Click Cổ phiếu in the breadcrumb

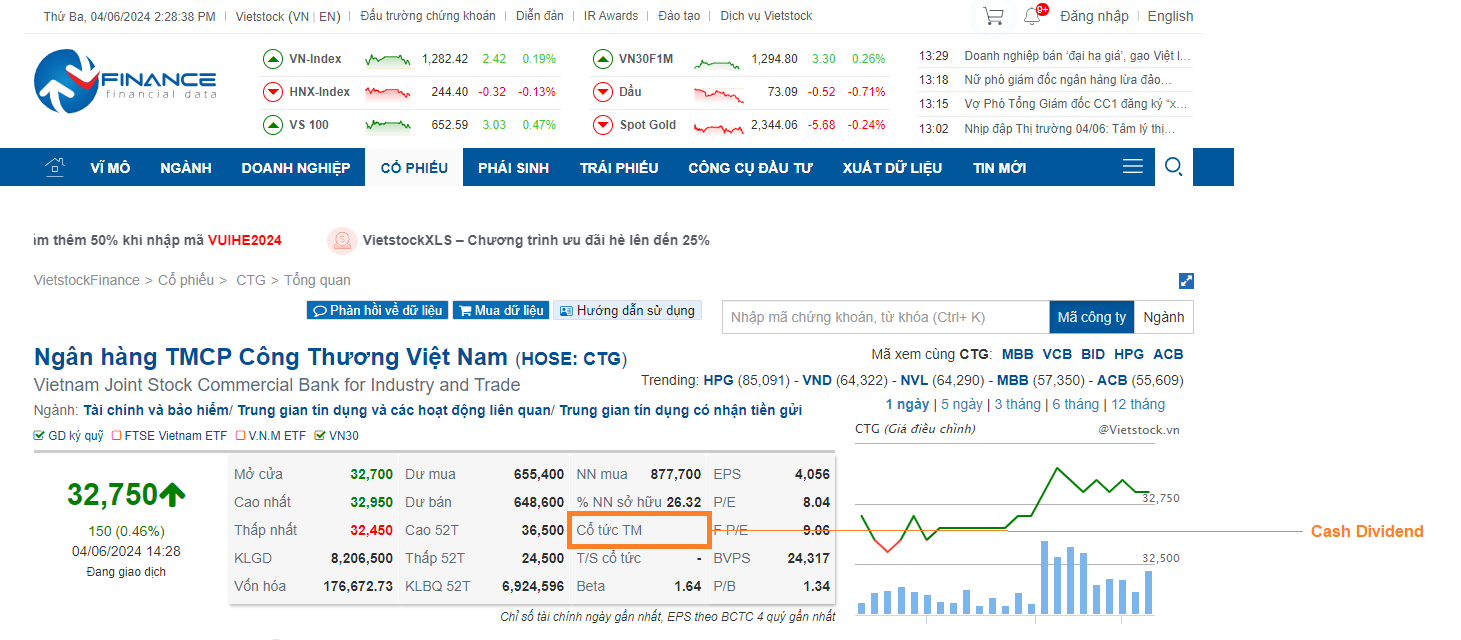tap(186, 280)
